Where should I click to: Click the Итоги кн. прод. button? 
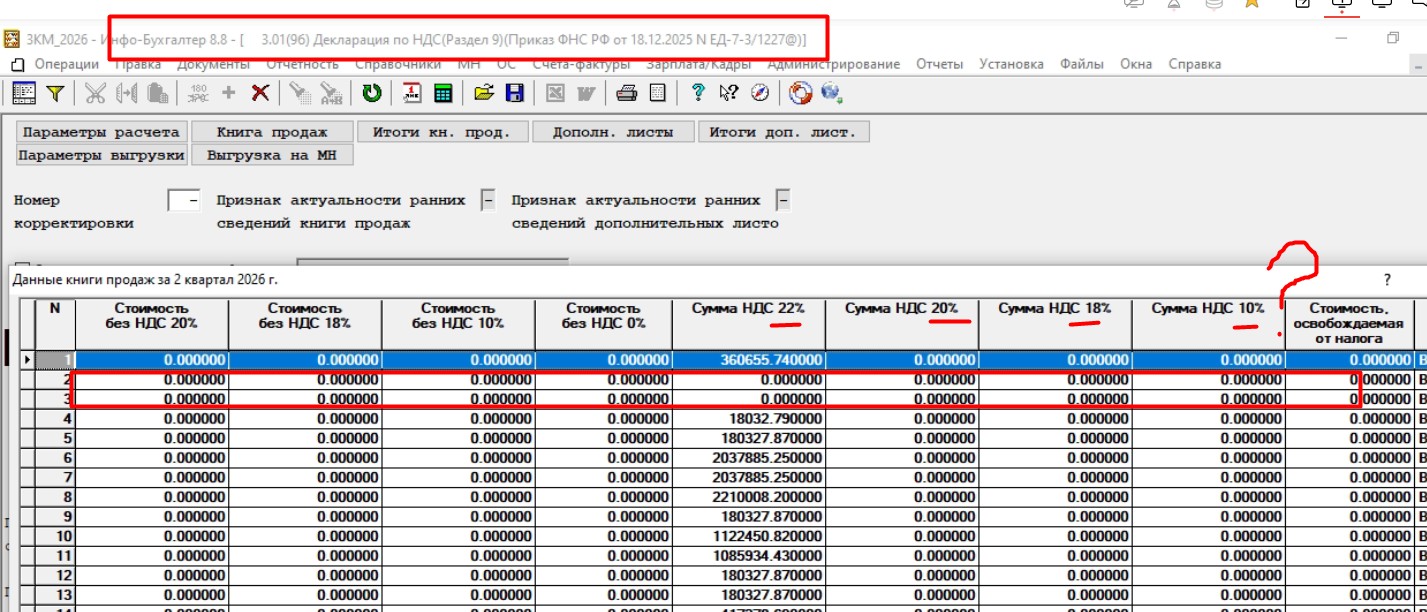coord(444,132)
